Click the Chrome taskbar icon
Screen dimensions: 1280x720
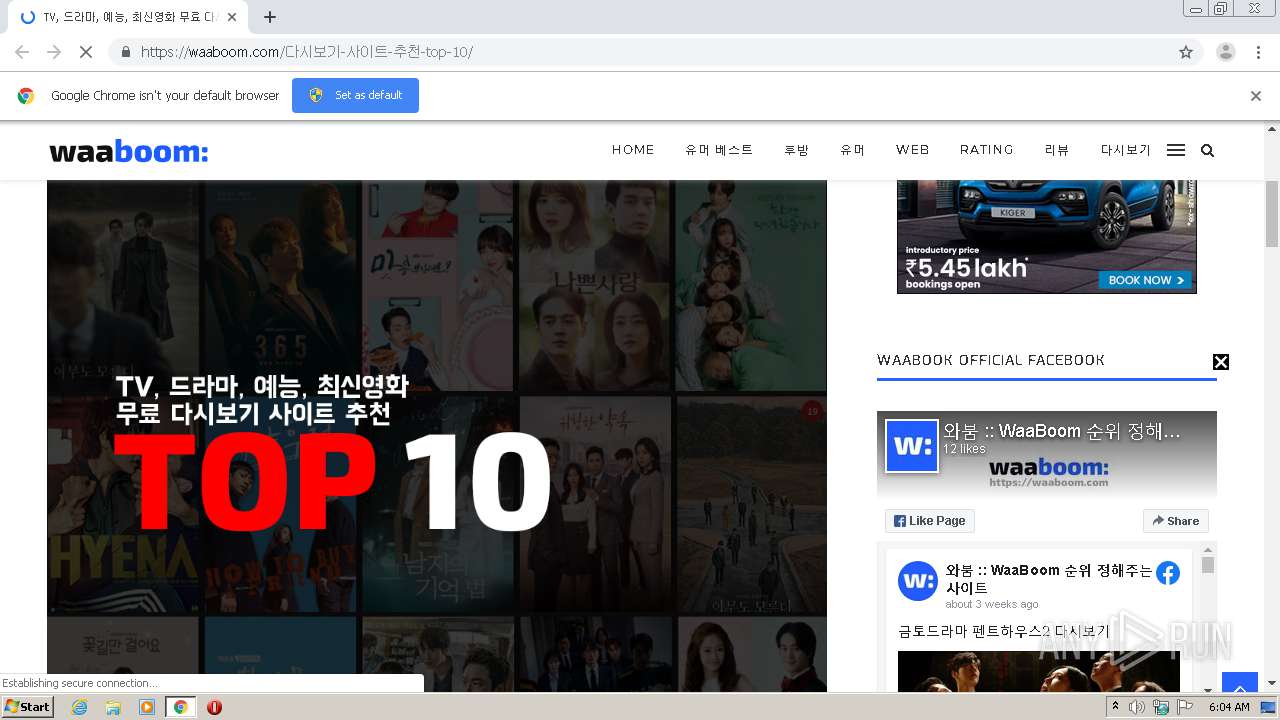tap(180, 707)
